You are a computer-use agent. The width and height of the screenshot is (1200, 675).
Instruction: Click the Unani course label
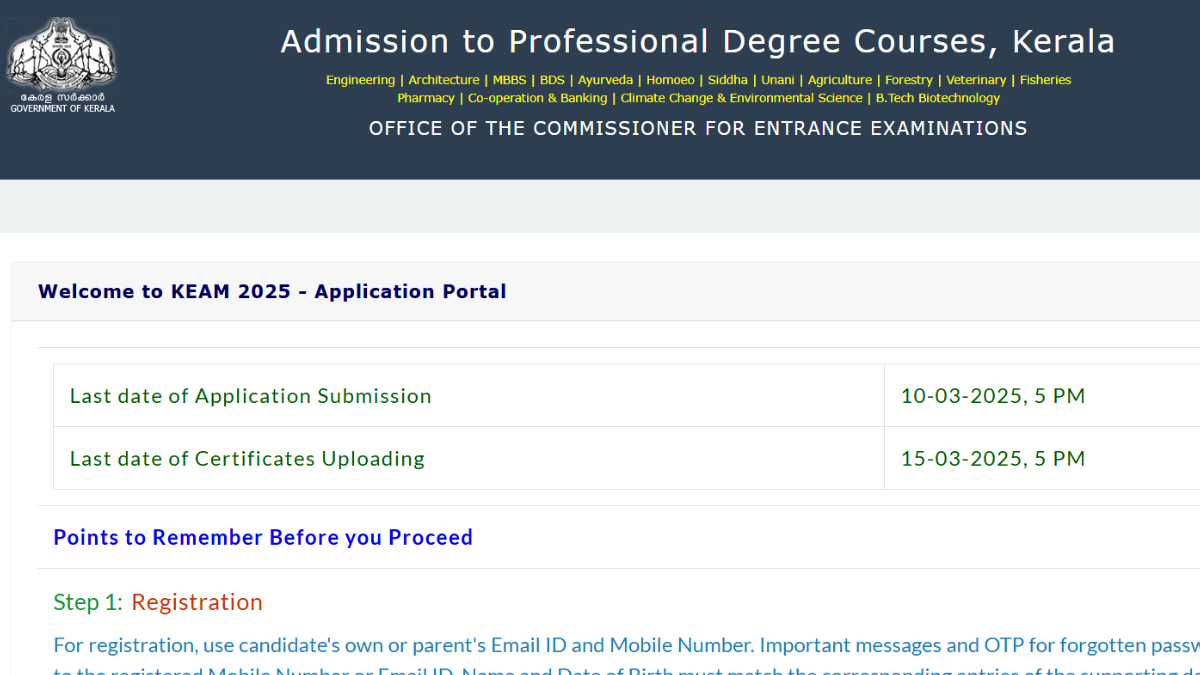(x=778, y=80)
